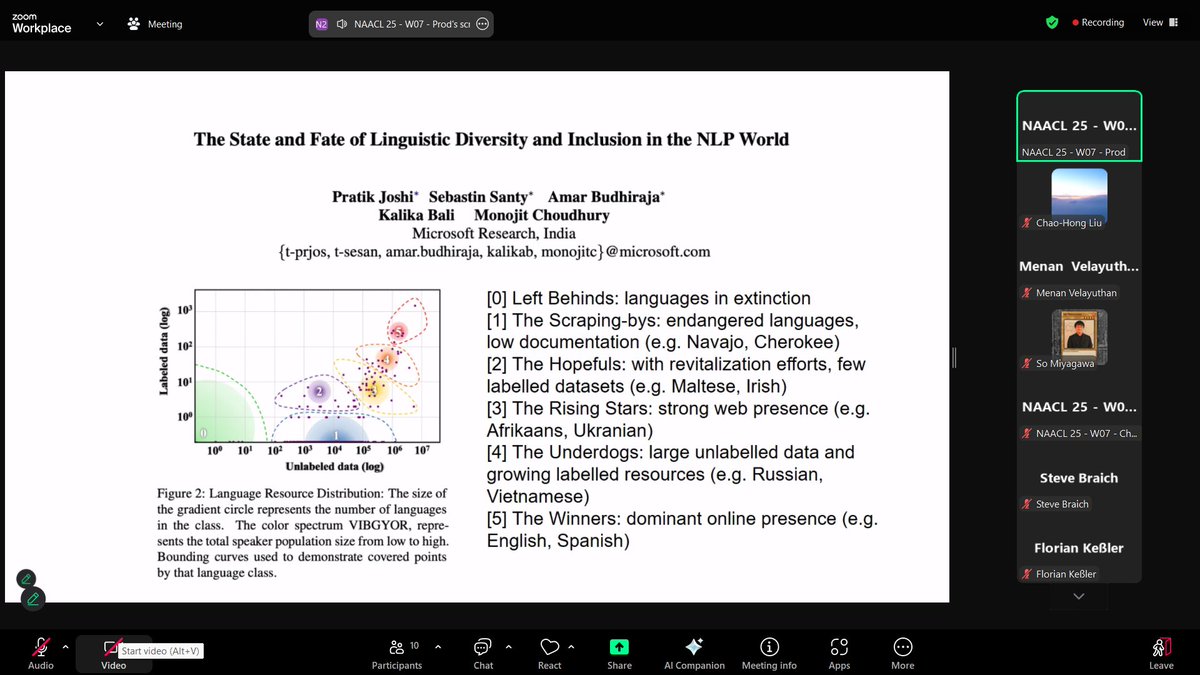
Task: Select the active speaker NAACL 25 - W07 - Prod tile
Action: point(1079,126)
